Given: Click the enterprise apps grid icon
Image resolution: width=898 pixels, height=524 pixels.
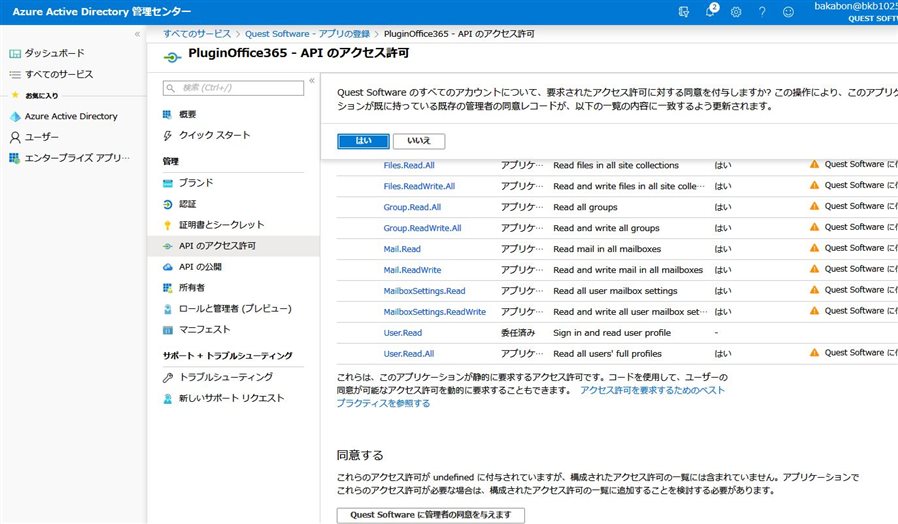Looking at the screenshot, I should (15, 158).
